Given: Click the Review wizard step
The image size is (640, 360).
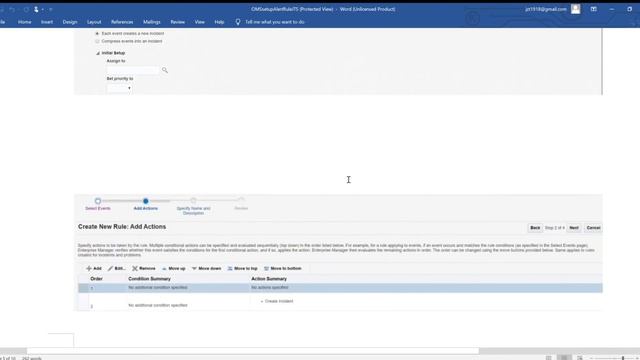Looking at the screenshot, I should click(241, 204).
